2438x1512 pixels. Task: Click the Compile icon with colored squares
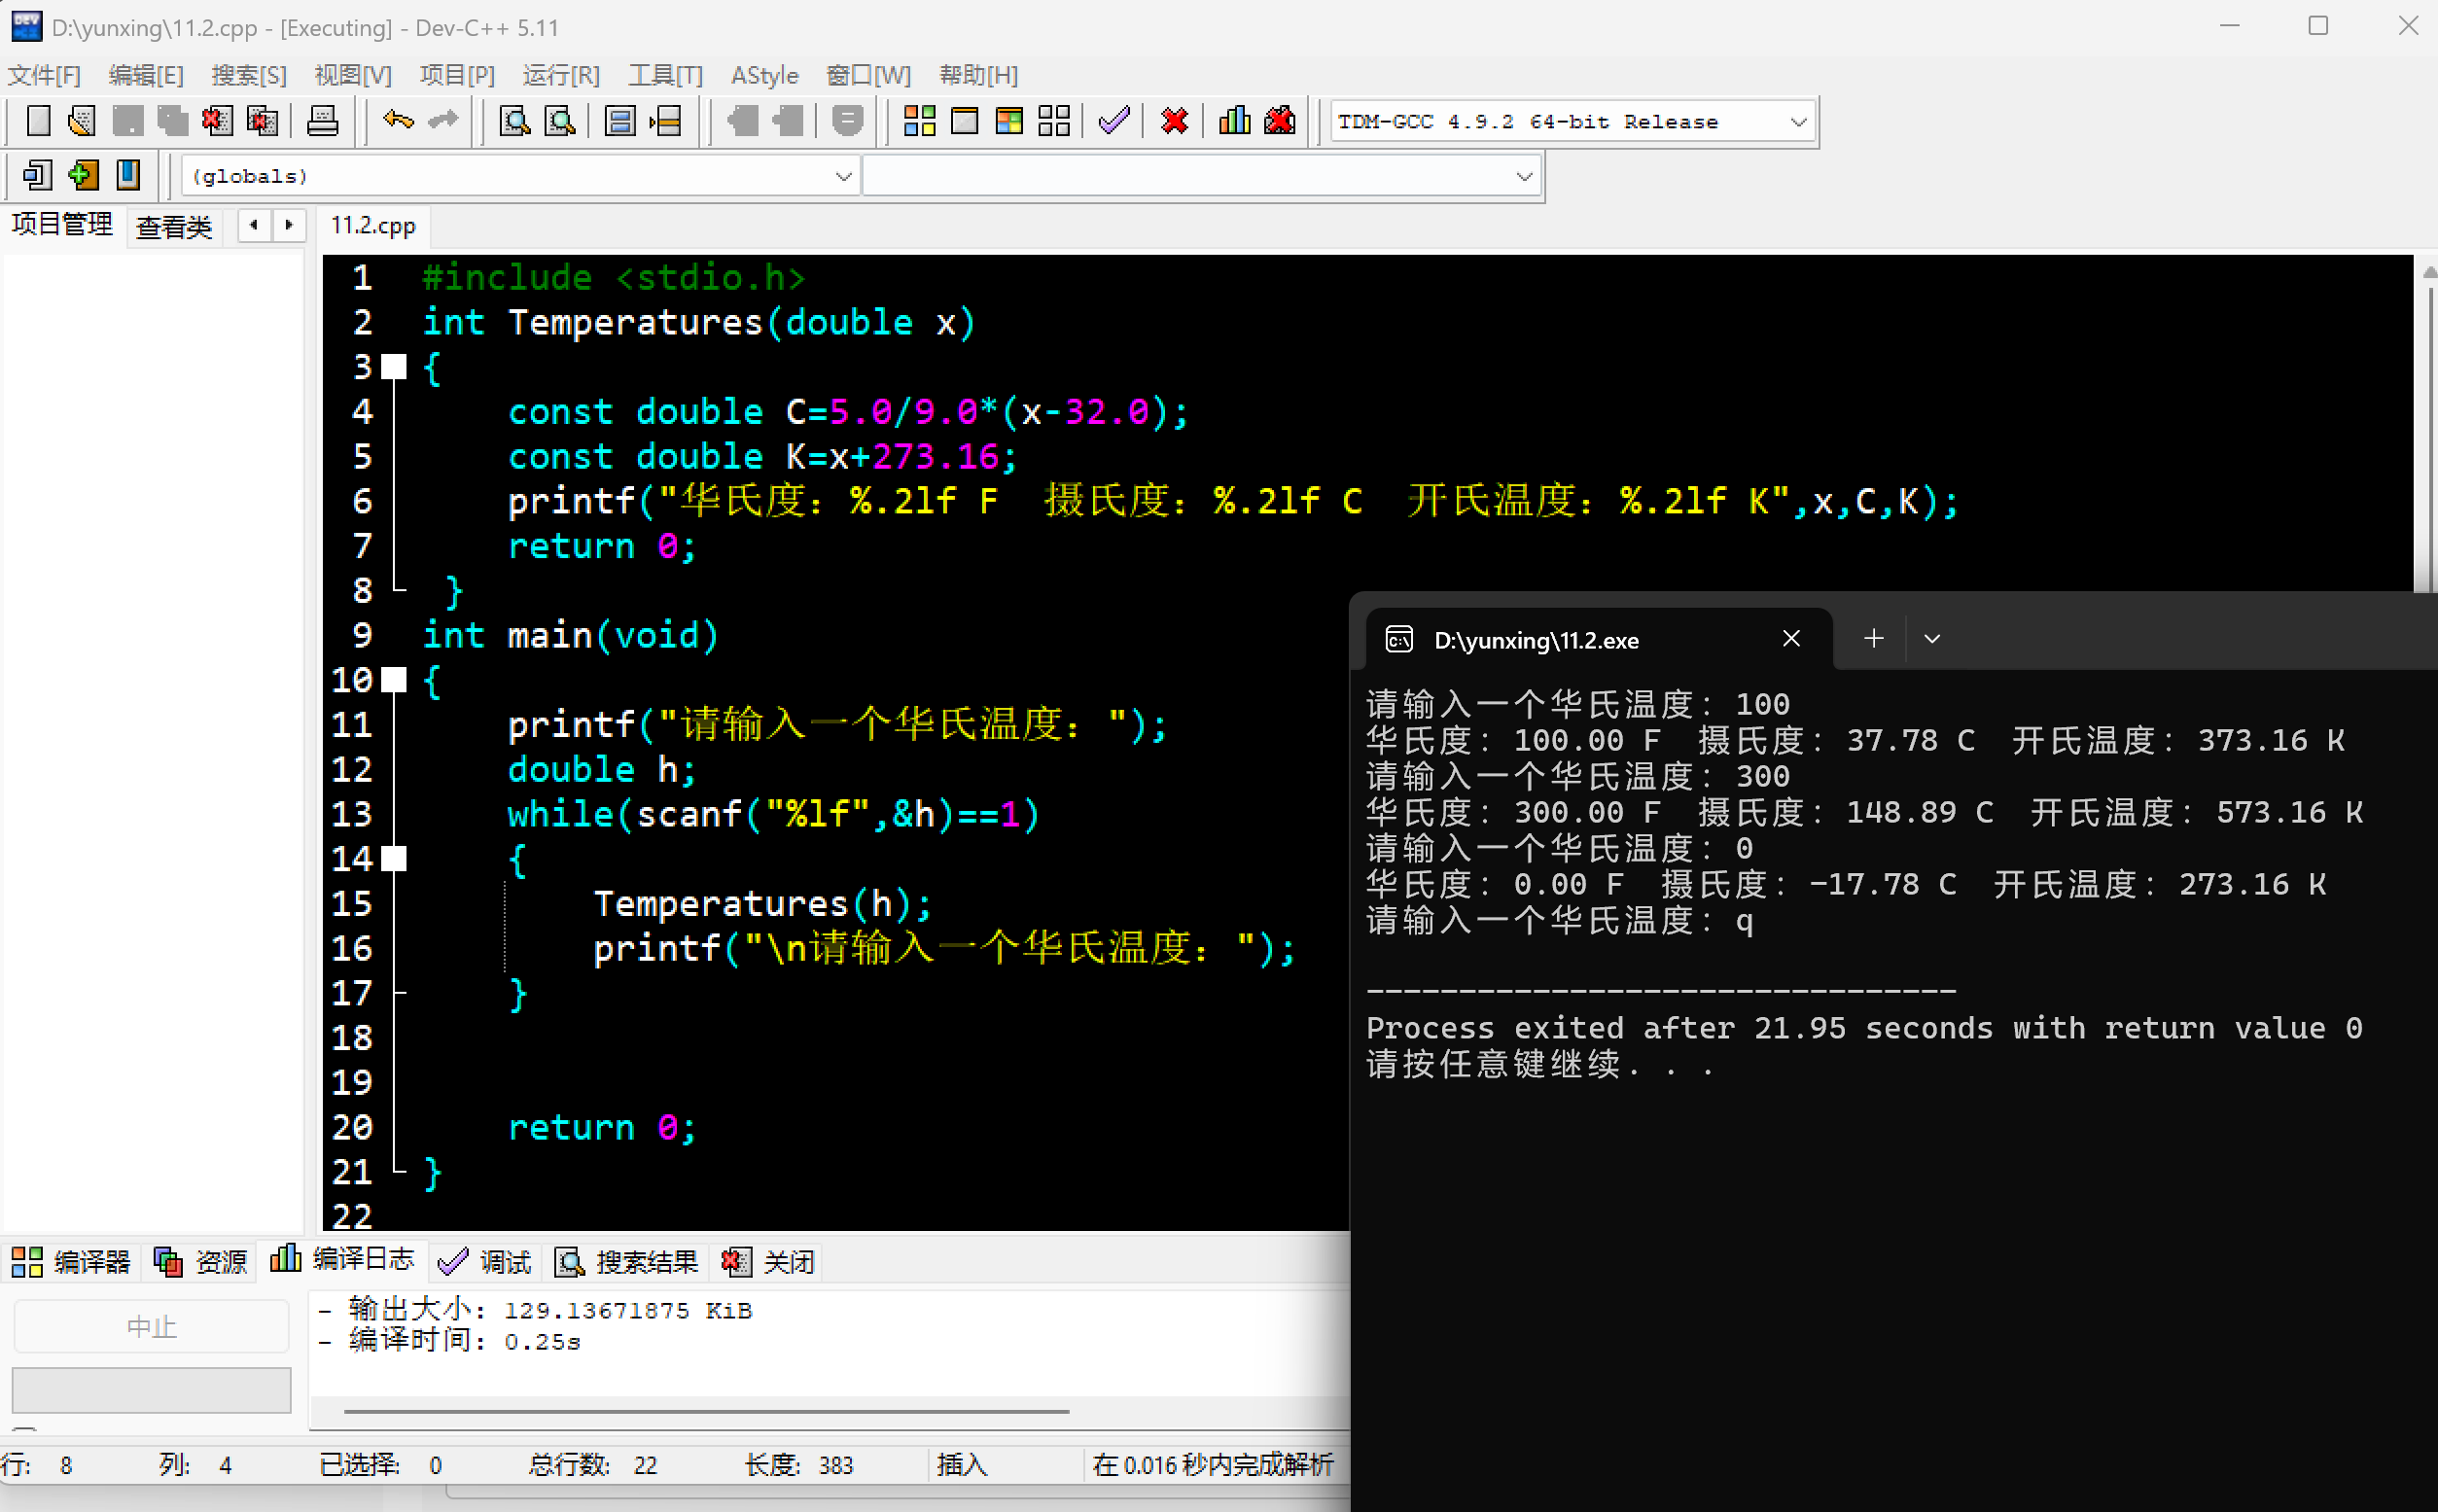919,121
